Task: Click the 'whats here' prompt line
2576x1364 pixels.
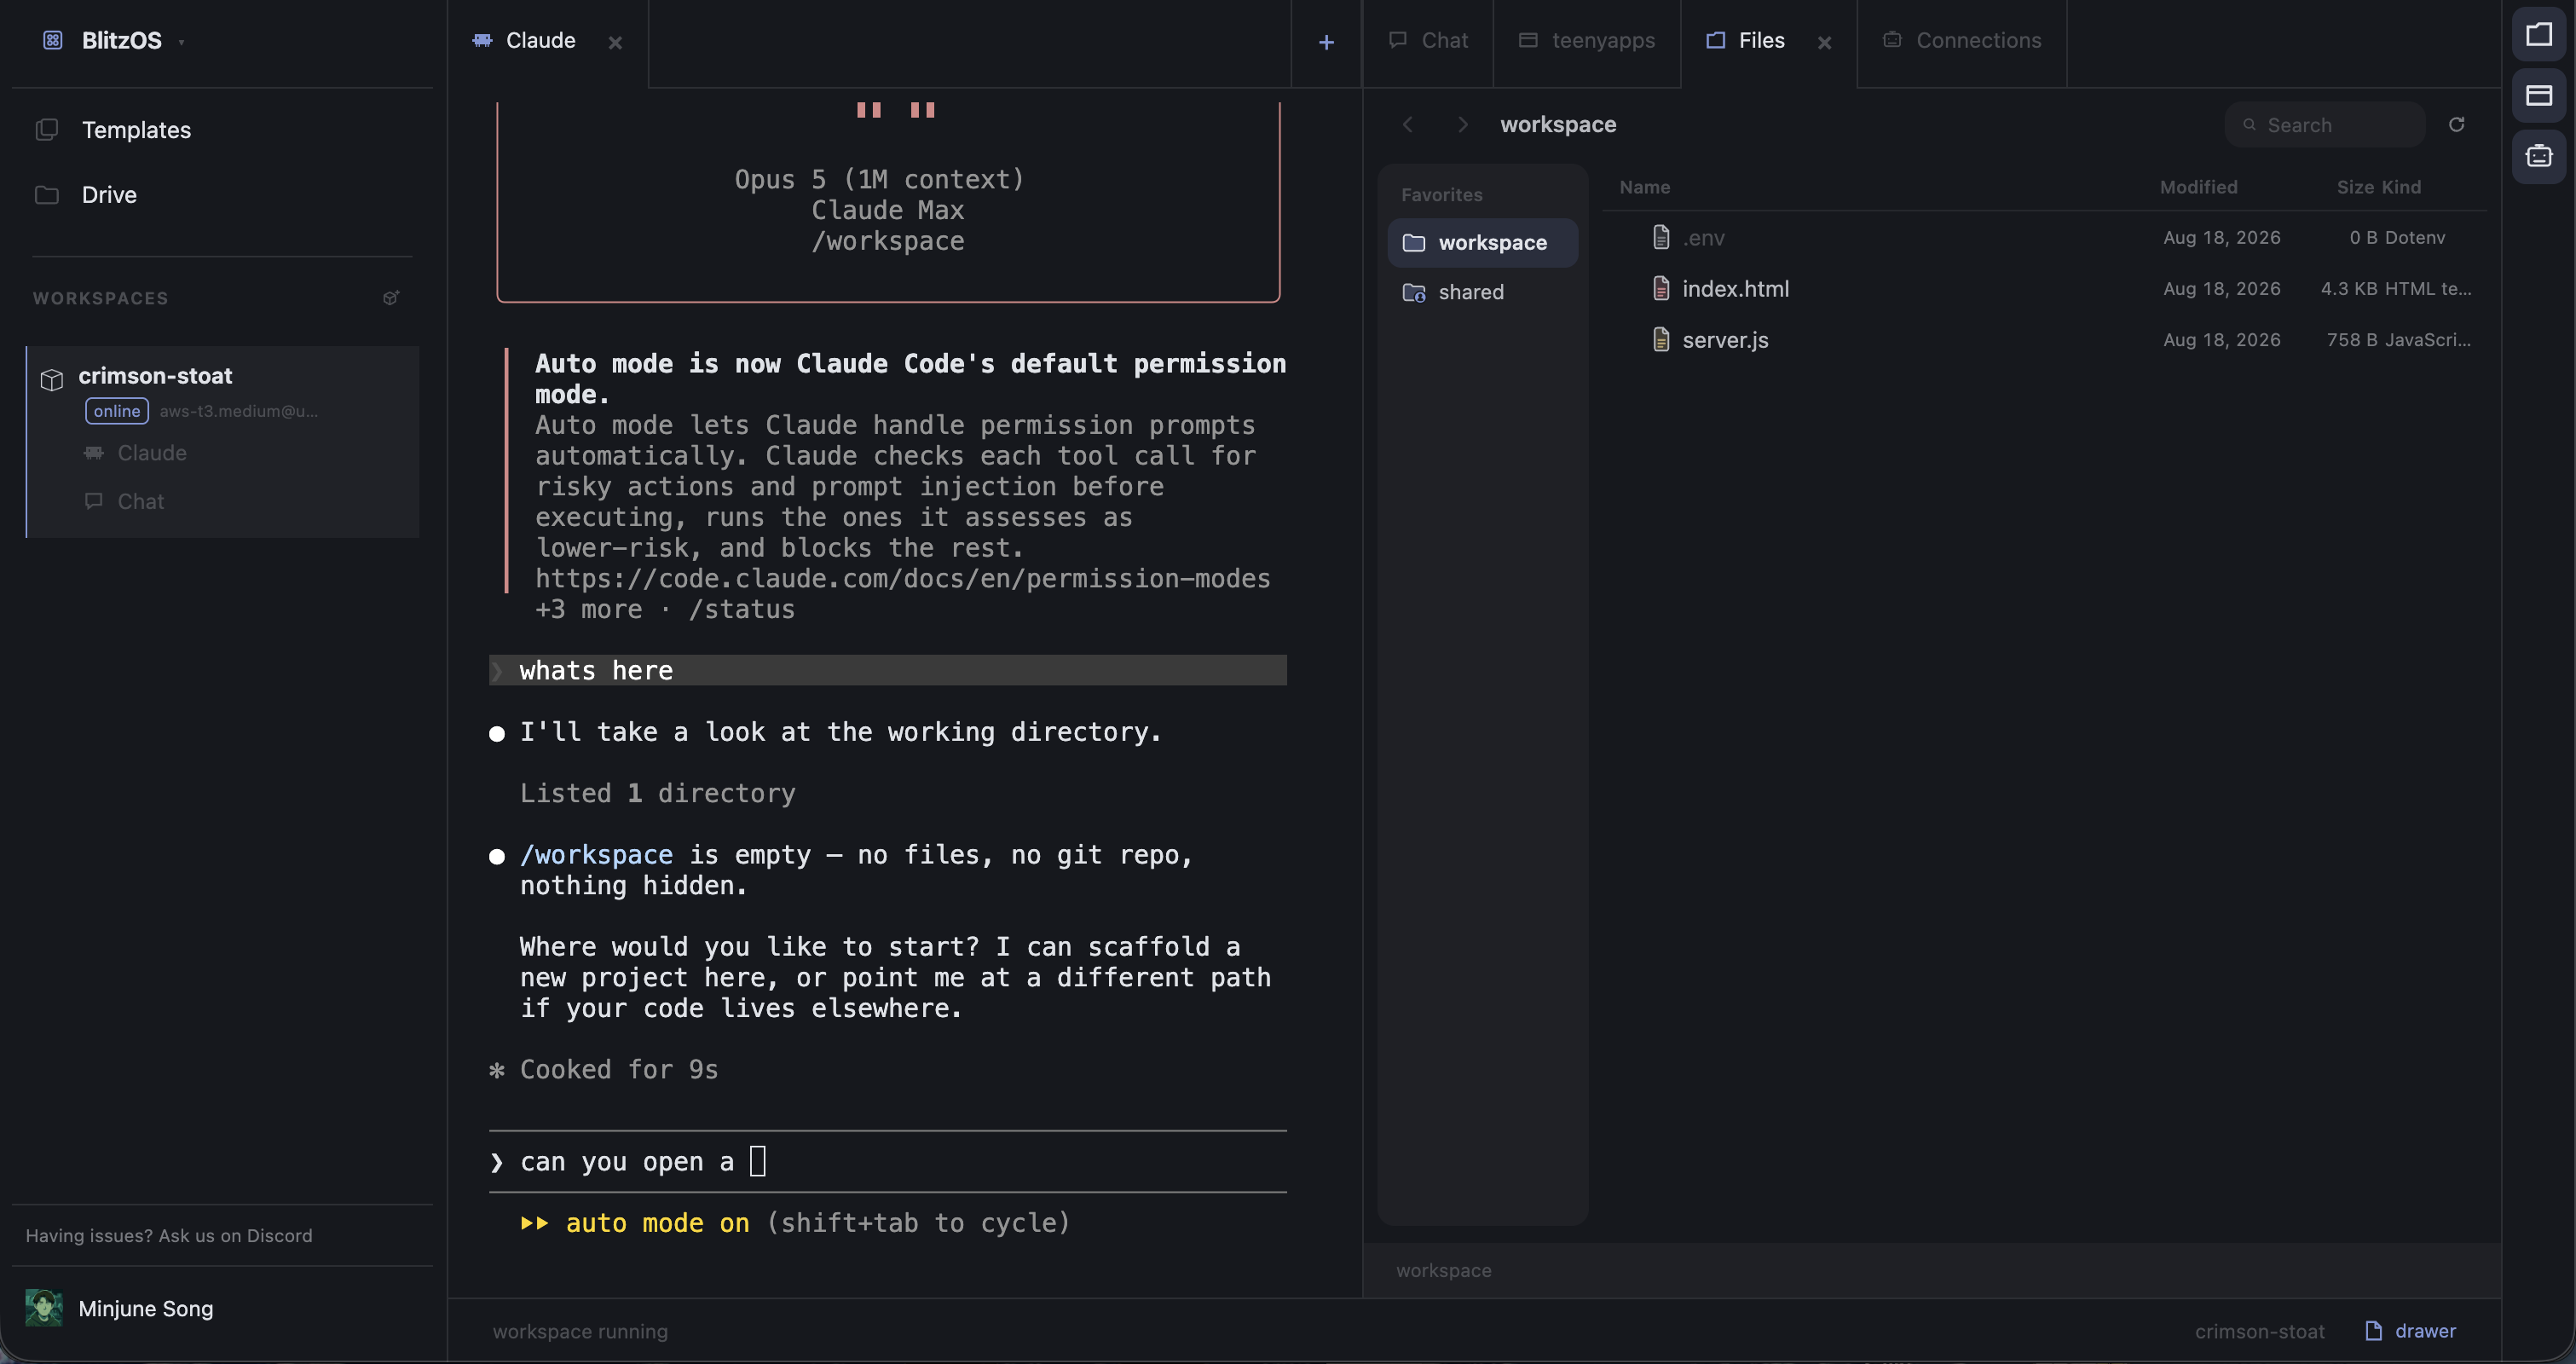Action: [x=888, y=670]
